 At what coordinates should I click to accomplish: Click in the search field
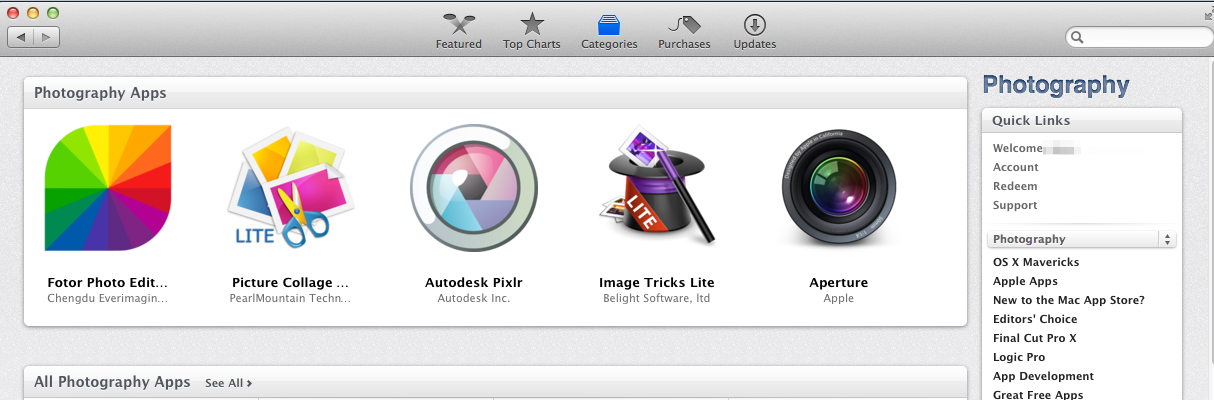[1140, 37]
